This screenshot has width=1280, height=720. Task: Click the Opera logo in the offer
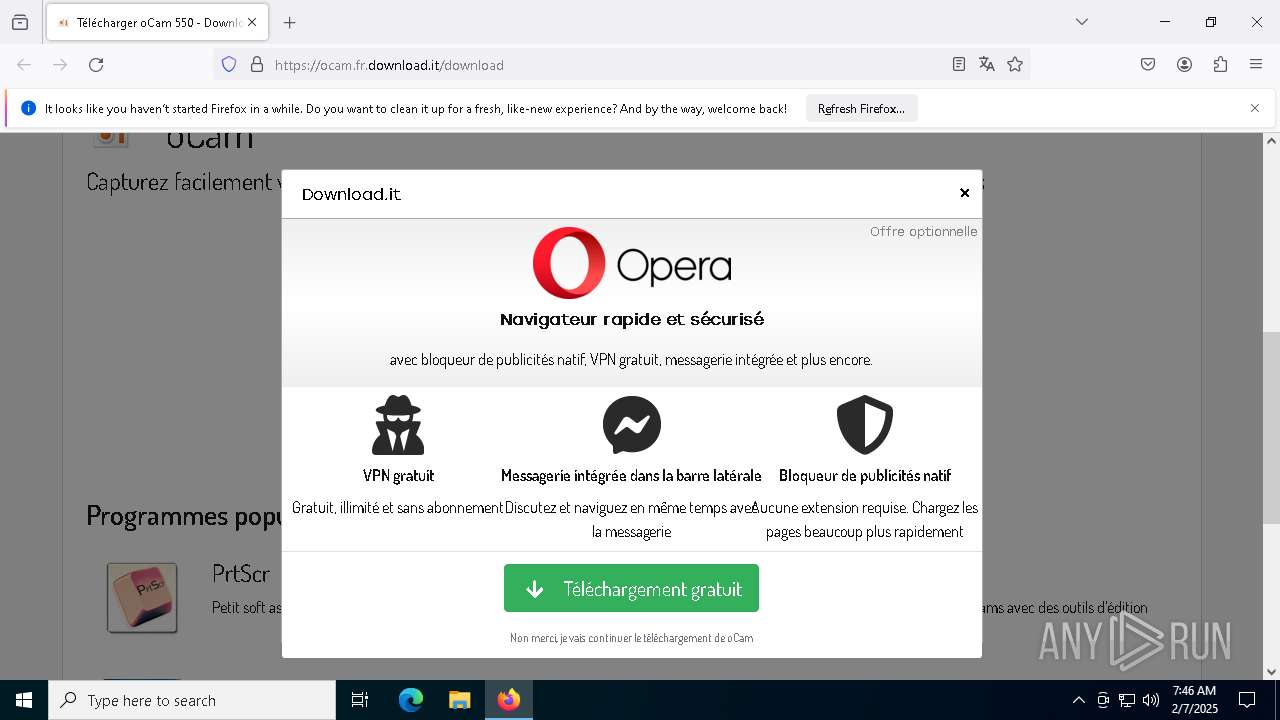[631, 263]
